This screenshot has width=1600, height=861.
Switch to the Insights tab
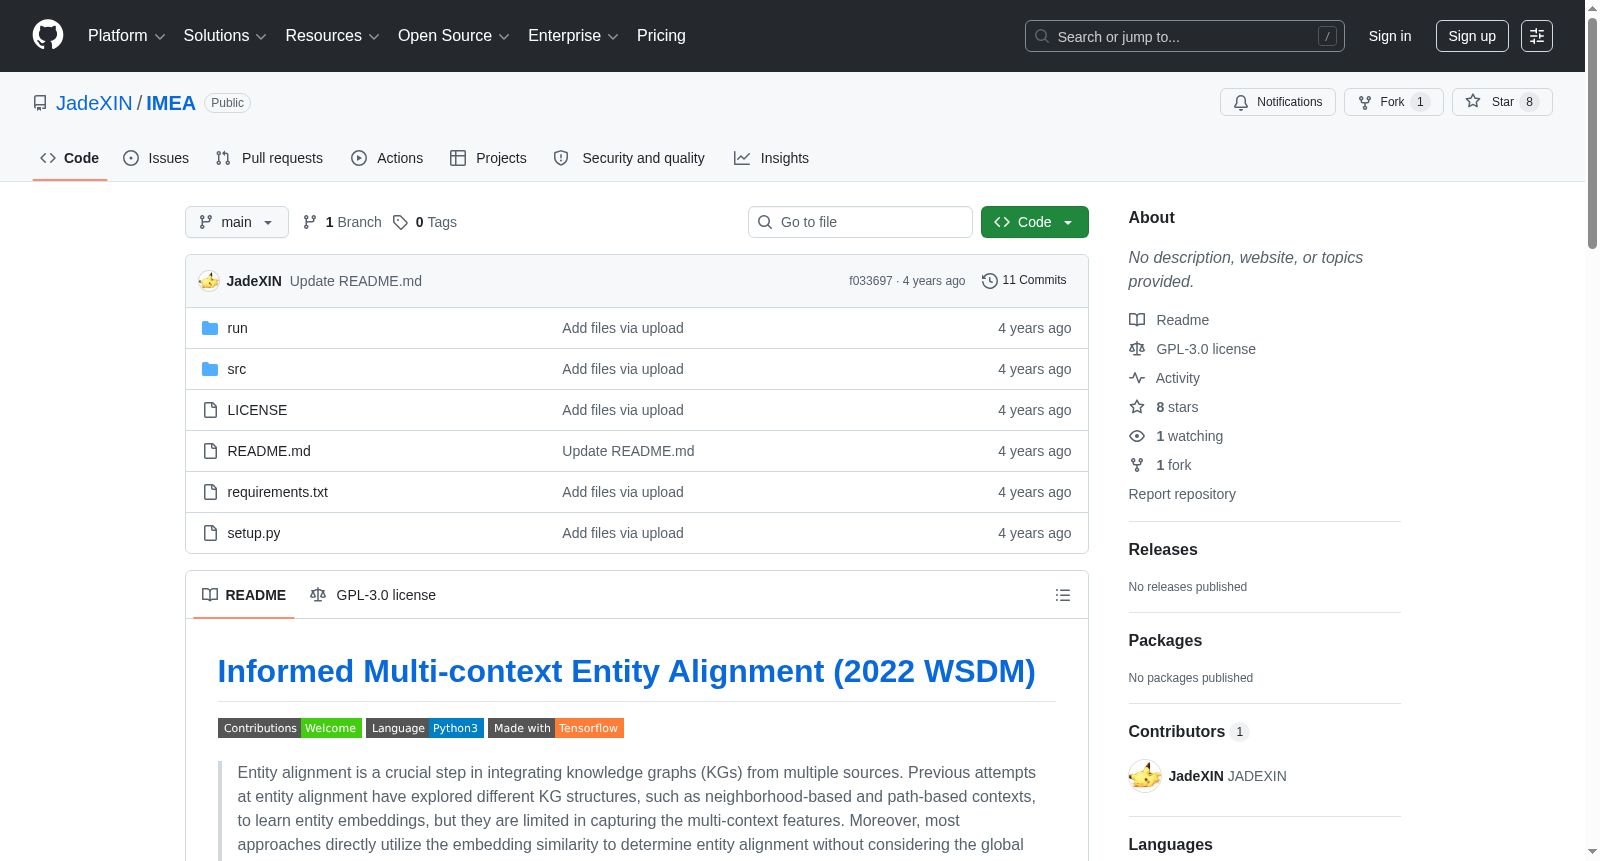coord(771,158)
